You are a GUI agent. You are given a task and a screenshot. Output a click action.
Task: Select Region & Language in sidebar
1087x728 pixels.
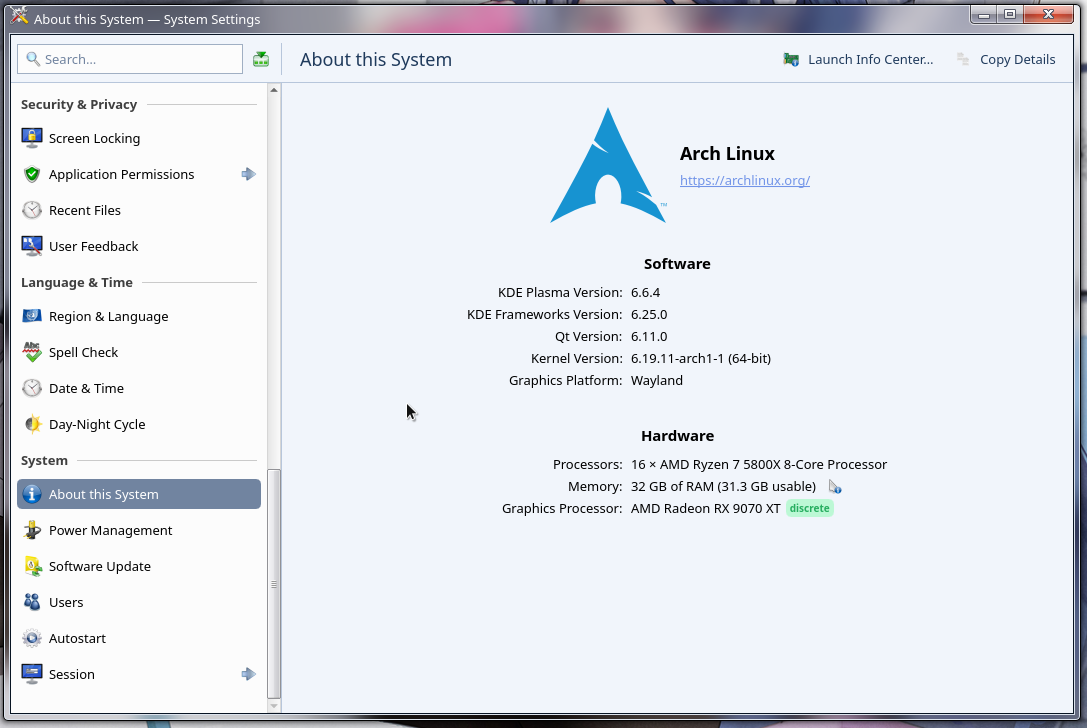pos(139,316)
